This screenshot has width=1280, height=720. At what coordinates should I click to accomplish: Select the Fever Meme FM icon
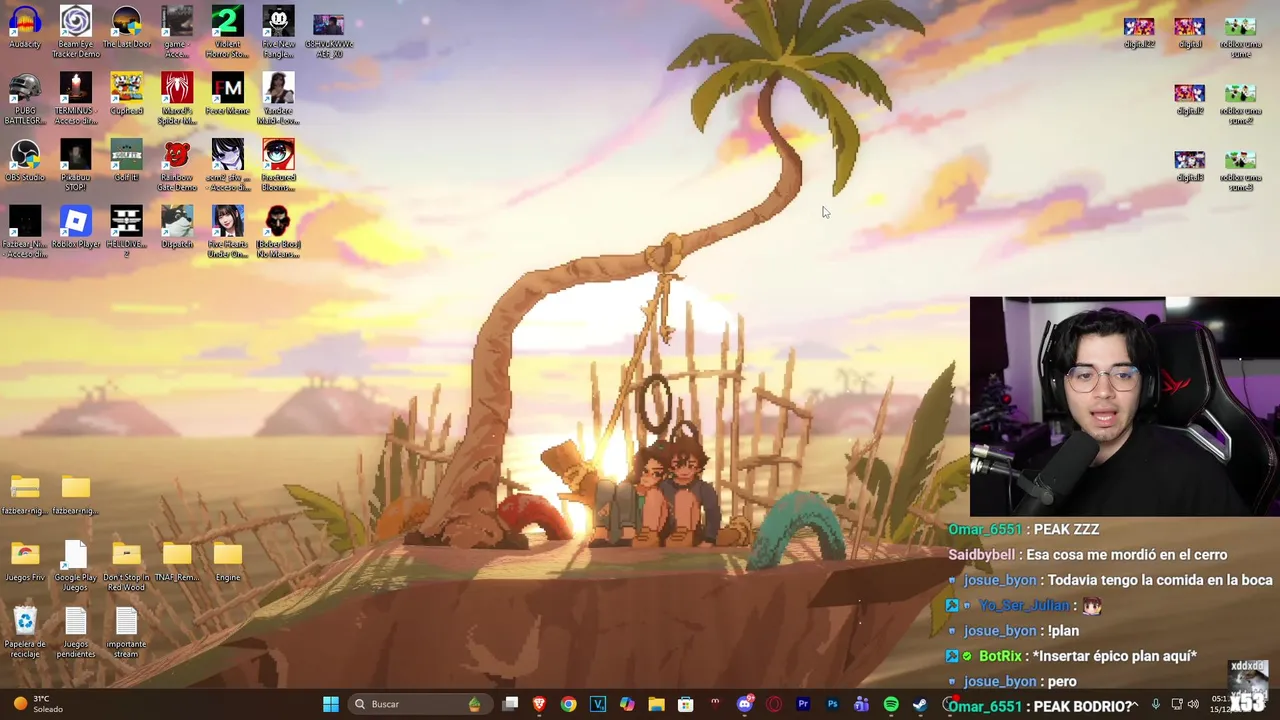[227, 95]
